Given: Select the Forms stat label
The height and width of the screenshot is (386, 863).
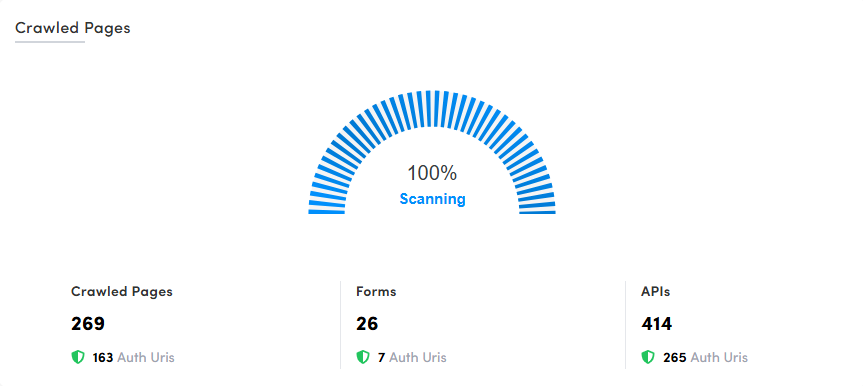Looking at the screenshot, I should (x=376, y=291).
